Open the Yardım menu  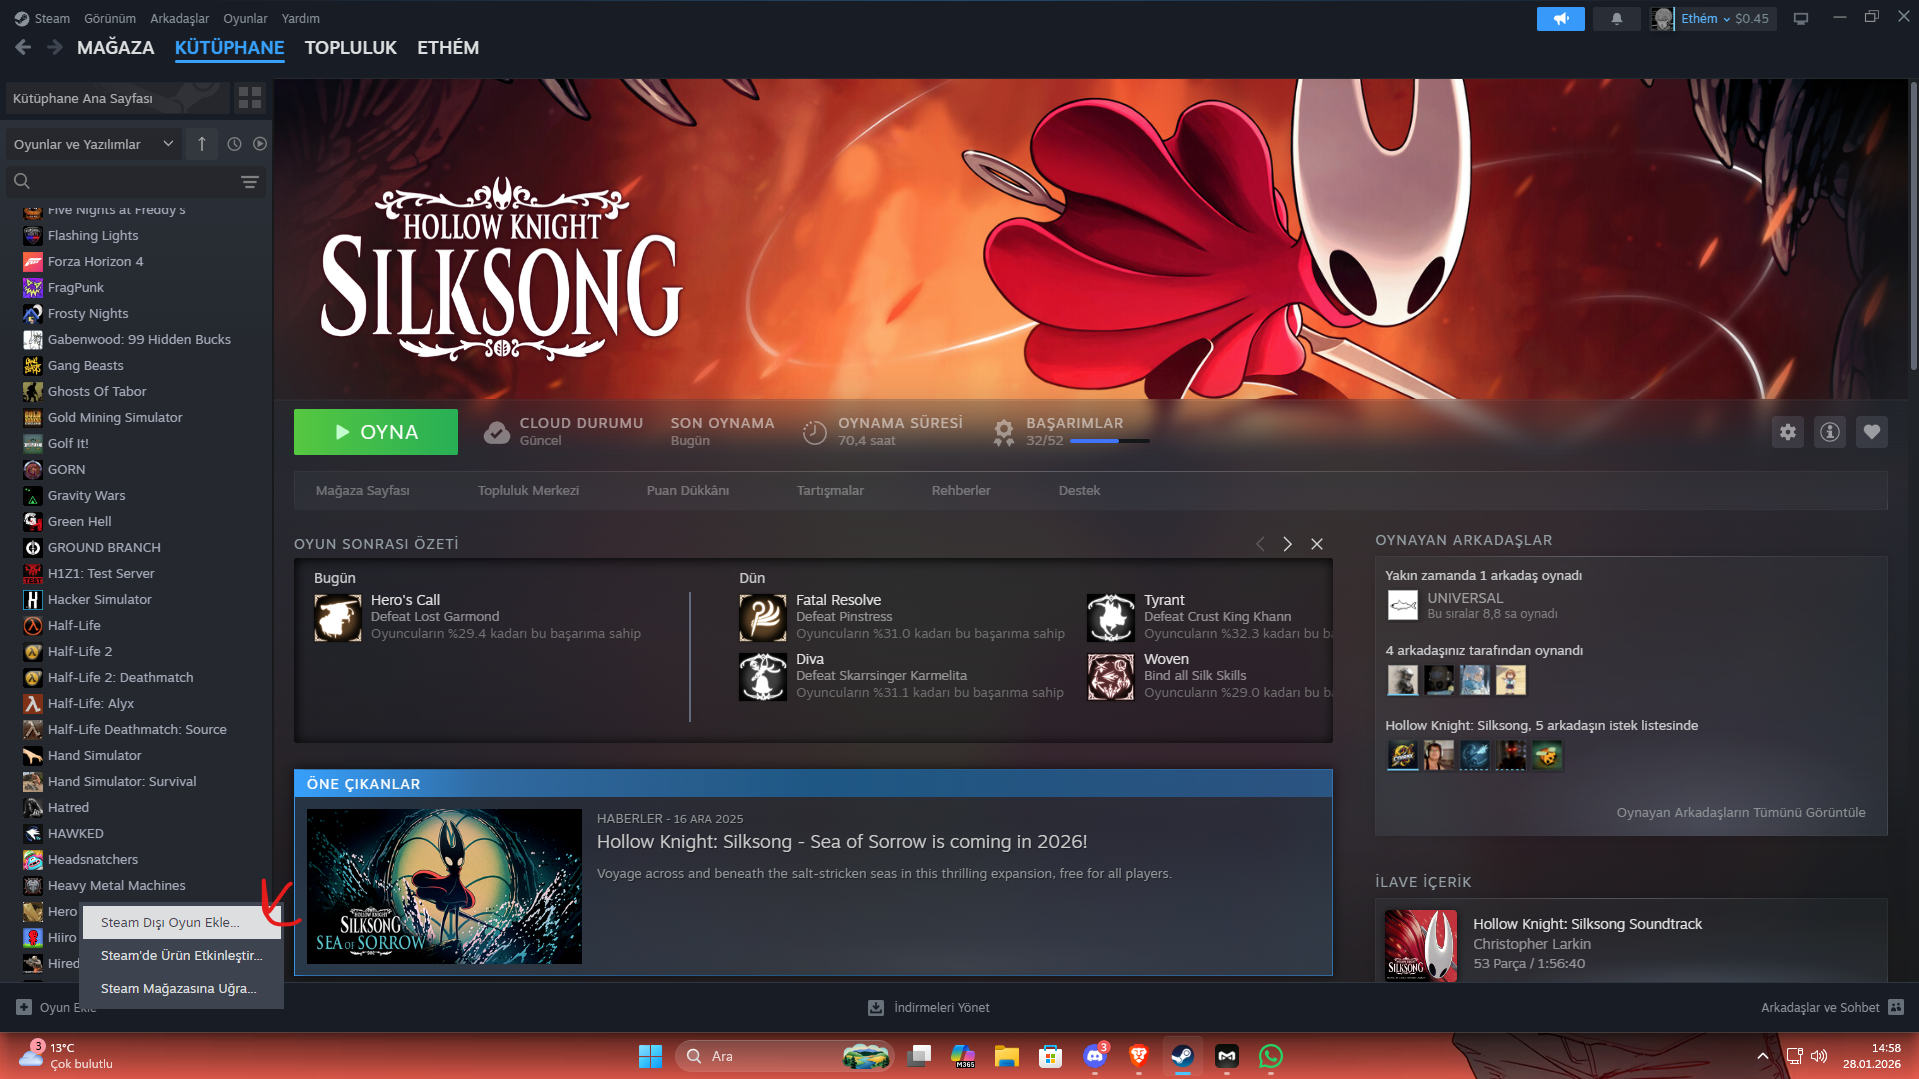tap(301, 19)
